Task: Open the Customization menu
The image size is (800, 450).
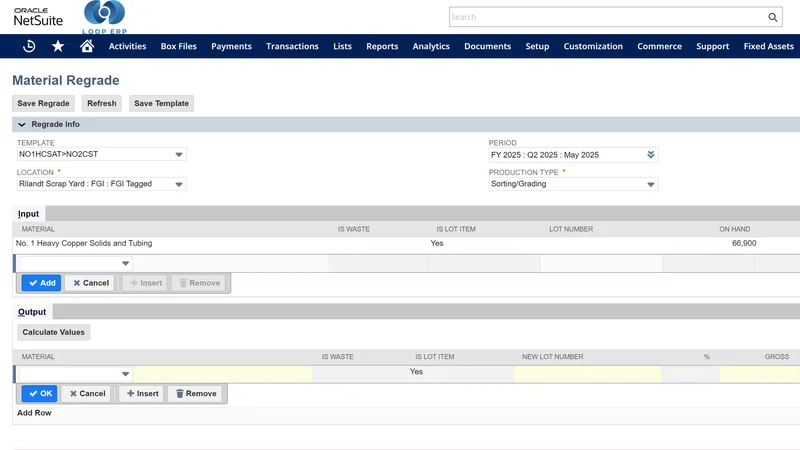Action: pos(593,46)
